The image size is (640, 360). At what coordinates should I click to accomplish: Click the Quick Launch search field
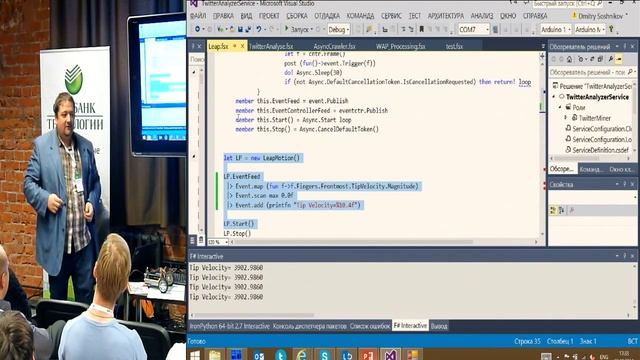coord(567,4)
